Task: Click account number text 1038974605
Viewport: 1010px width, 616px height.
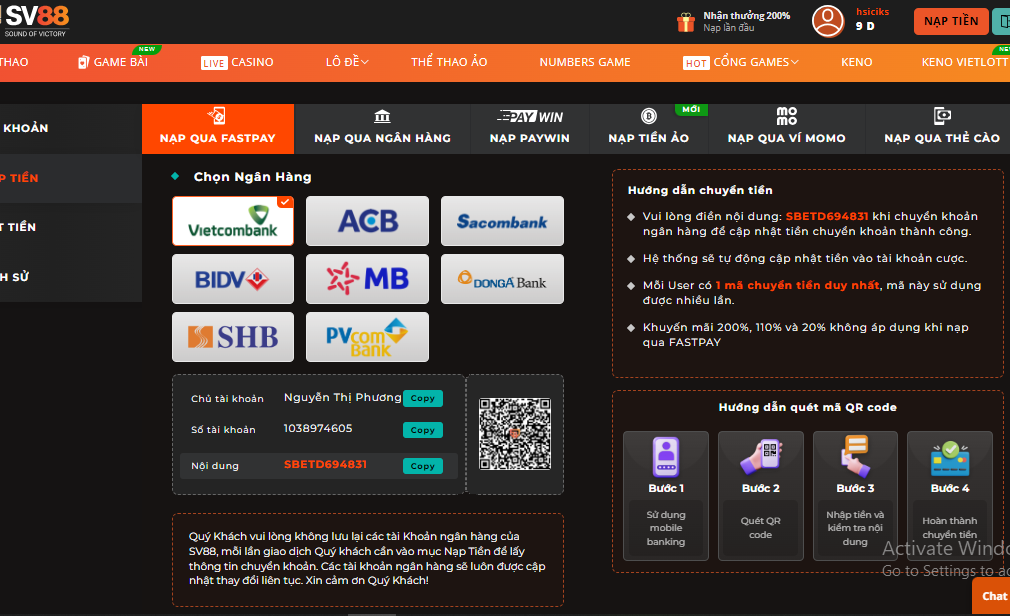Action: (x=318, y=428)
